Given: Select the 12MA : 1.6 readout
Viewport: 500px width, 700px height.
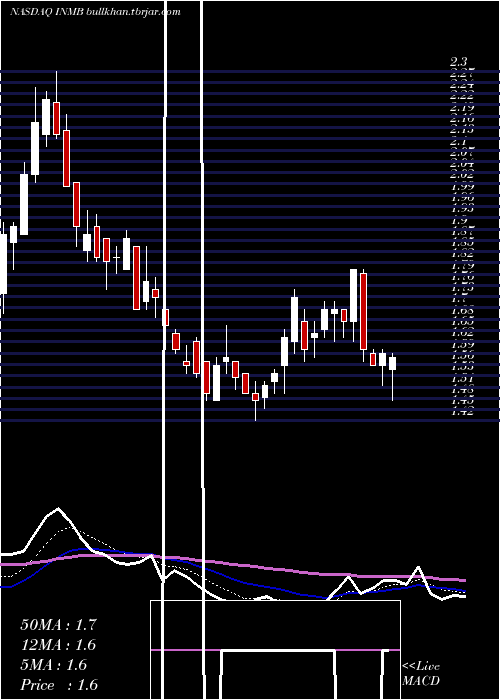Looking at the screenshot, I should pos(58,645).
